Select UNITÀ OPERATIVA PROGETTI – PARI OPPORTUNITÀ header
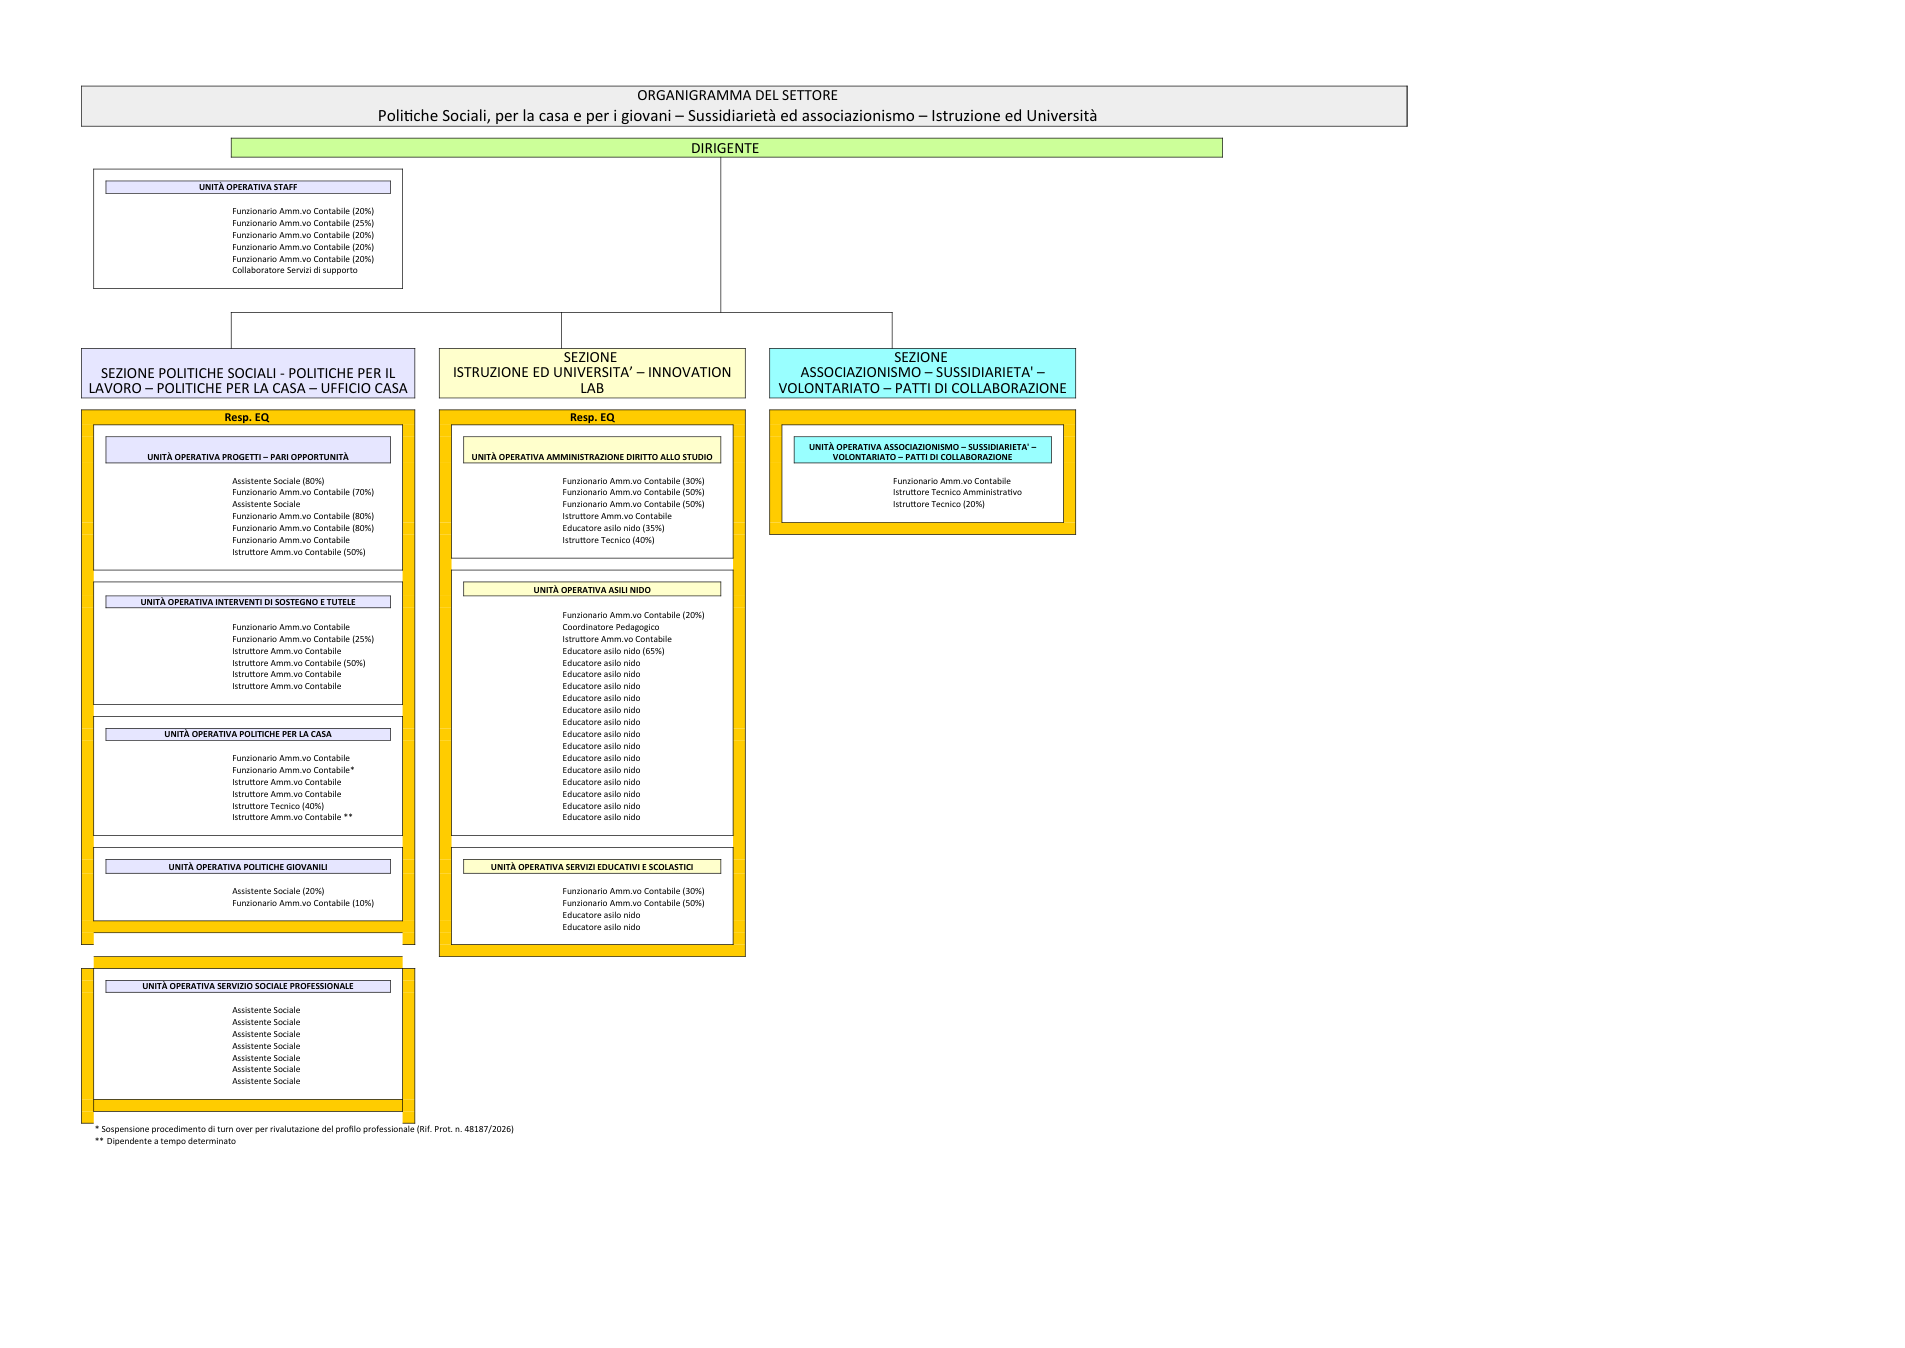The height and width of the screenshot is (1348, 1905). [248, 450]
